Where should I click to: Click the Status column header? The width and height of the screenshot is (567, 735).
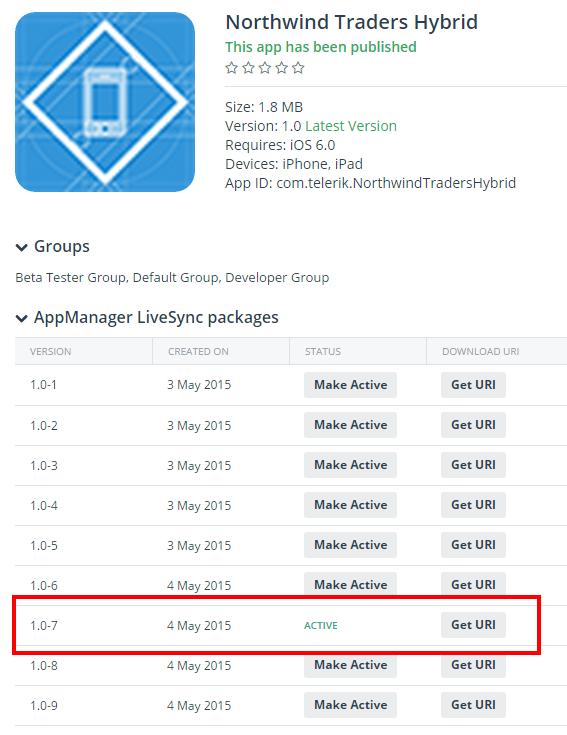(323, 352)
